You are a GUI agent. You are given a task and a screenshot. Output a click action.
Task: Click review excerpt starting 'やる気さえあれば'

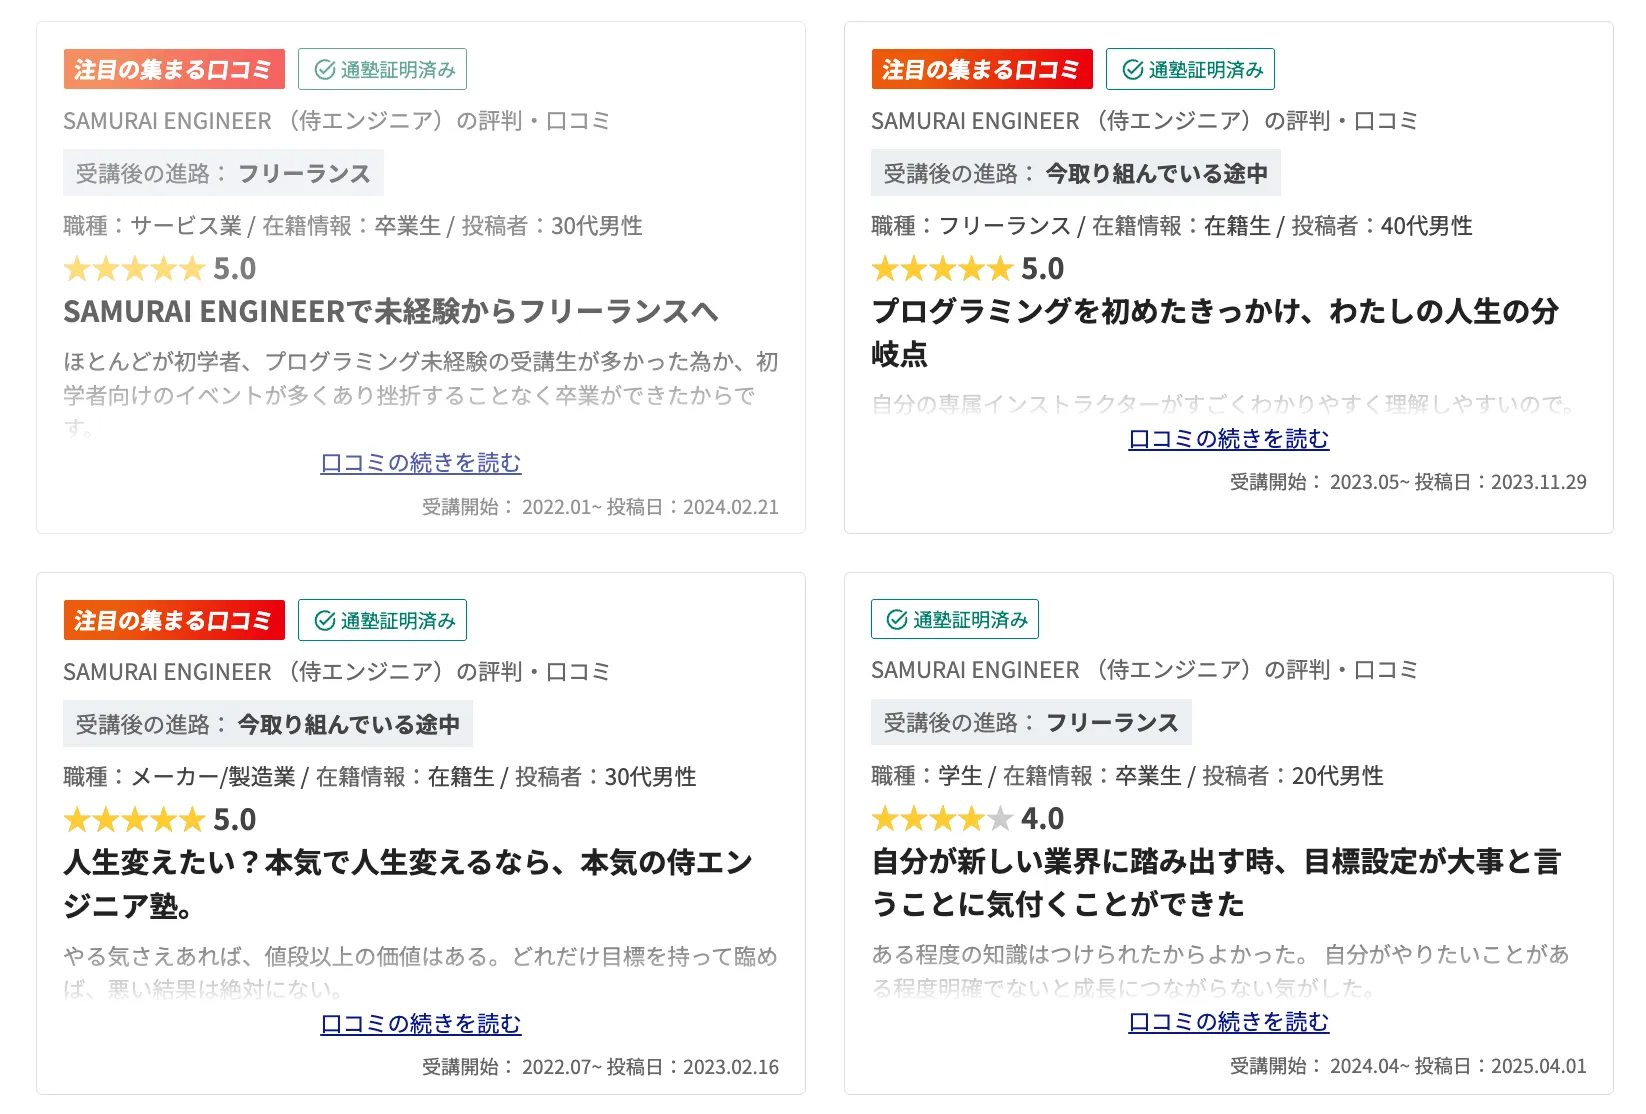pos(421,972)
